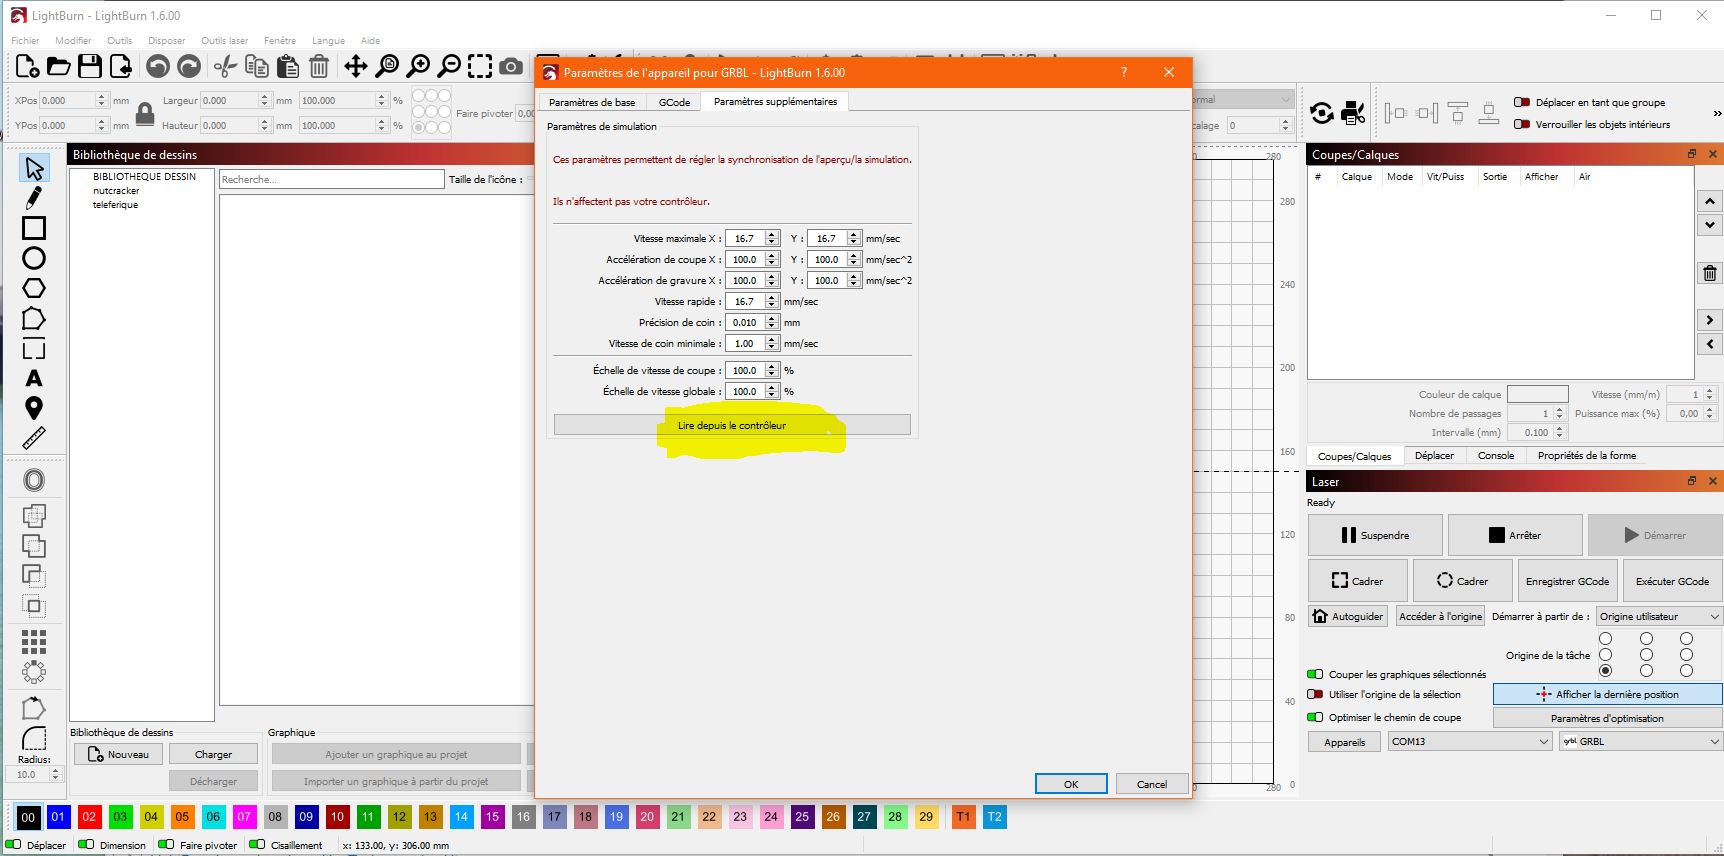Increase 'Vitesse maximale X' with the stepper
This screenshot has height=856, width=1724.
pos(772,235)
